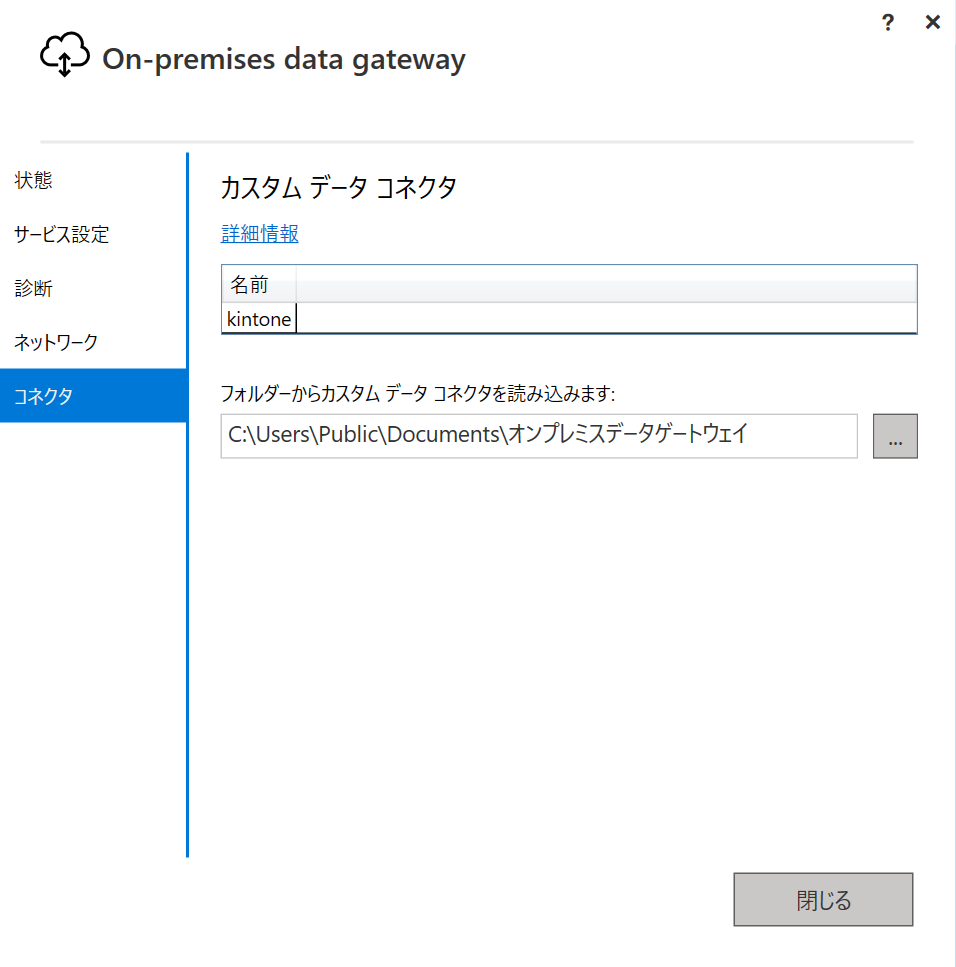Go to the 診断 tab
This screenshot has height=967, width=956.
(34, 289)
